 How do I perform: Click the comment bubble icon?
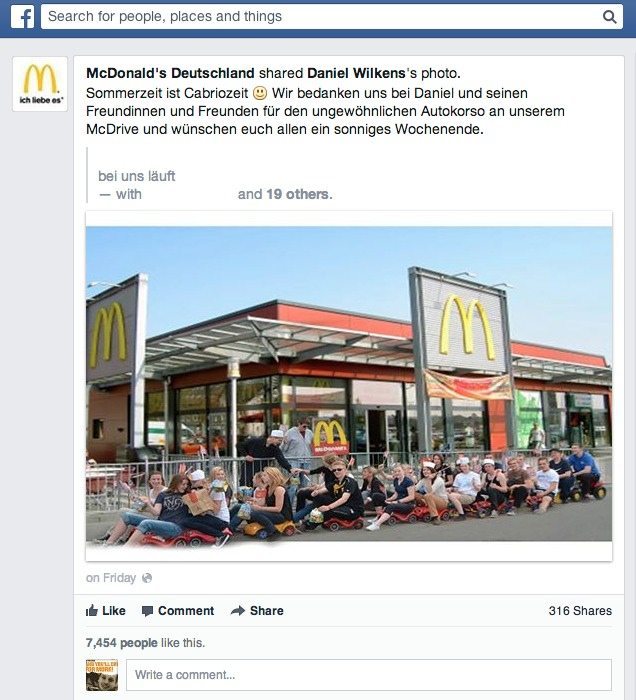point(147,611)
